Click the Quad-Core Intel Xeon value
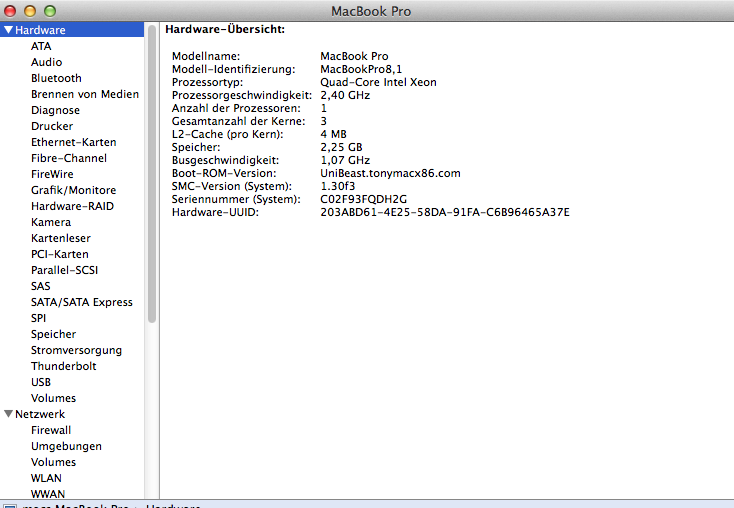The width and height of the screenshot is (734, 508). (x=378, y=82)
